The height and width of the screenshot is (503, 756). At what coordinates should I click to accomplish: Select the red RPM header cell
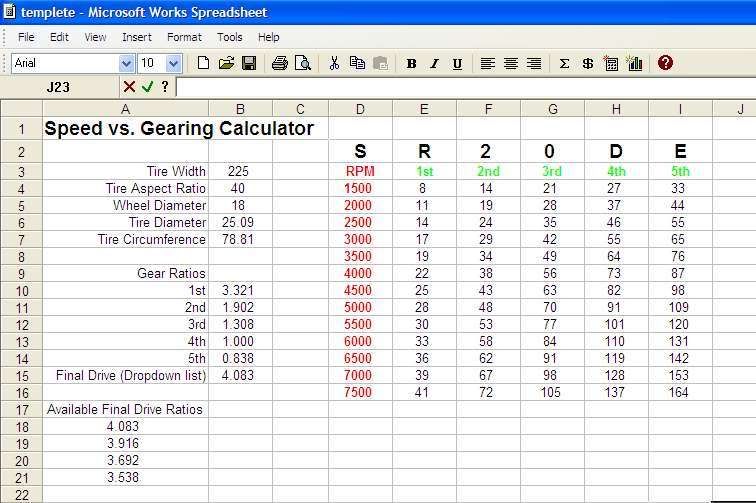(360, 171)
